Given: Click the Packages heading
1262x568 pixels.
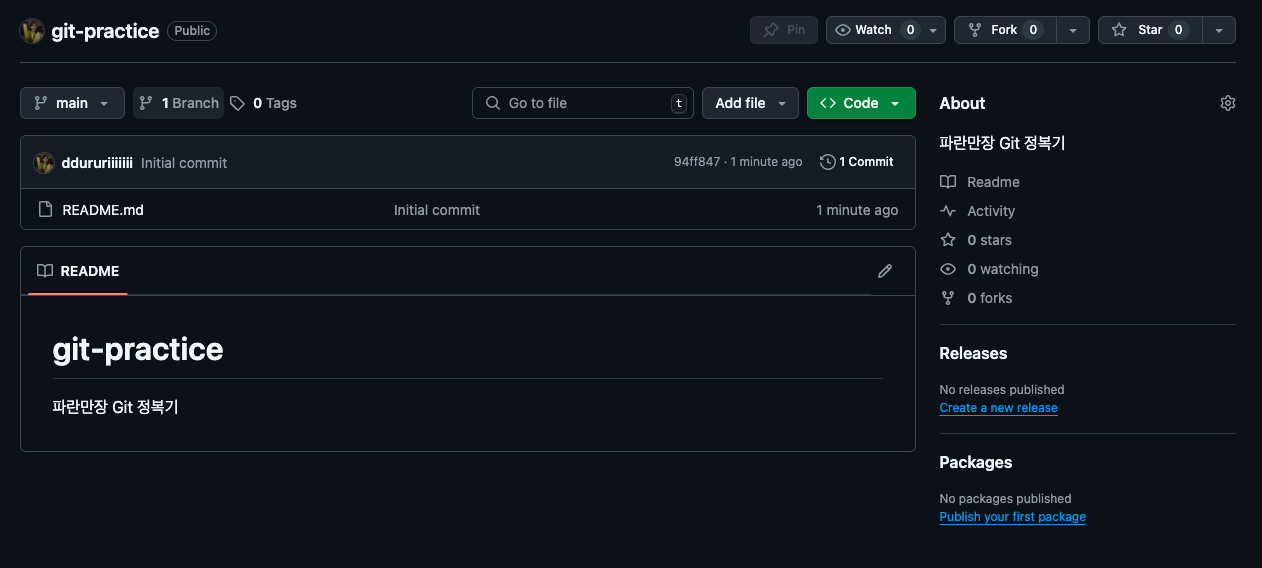Looking at the screenshot, I should click(x=976, y=462).
